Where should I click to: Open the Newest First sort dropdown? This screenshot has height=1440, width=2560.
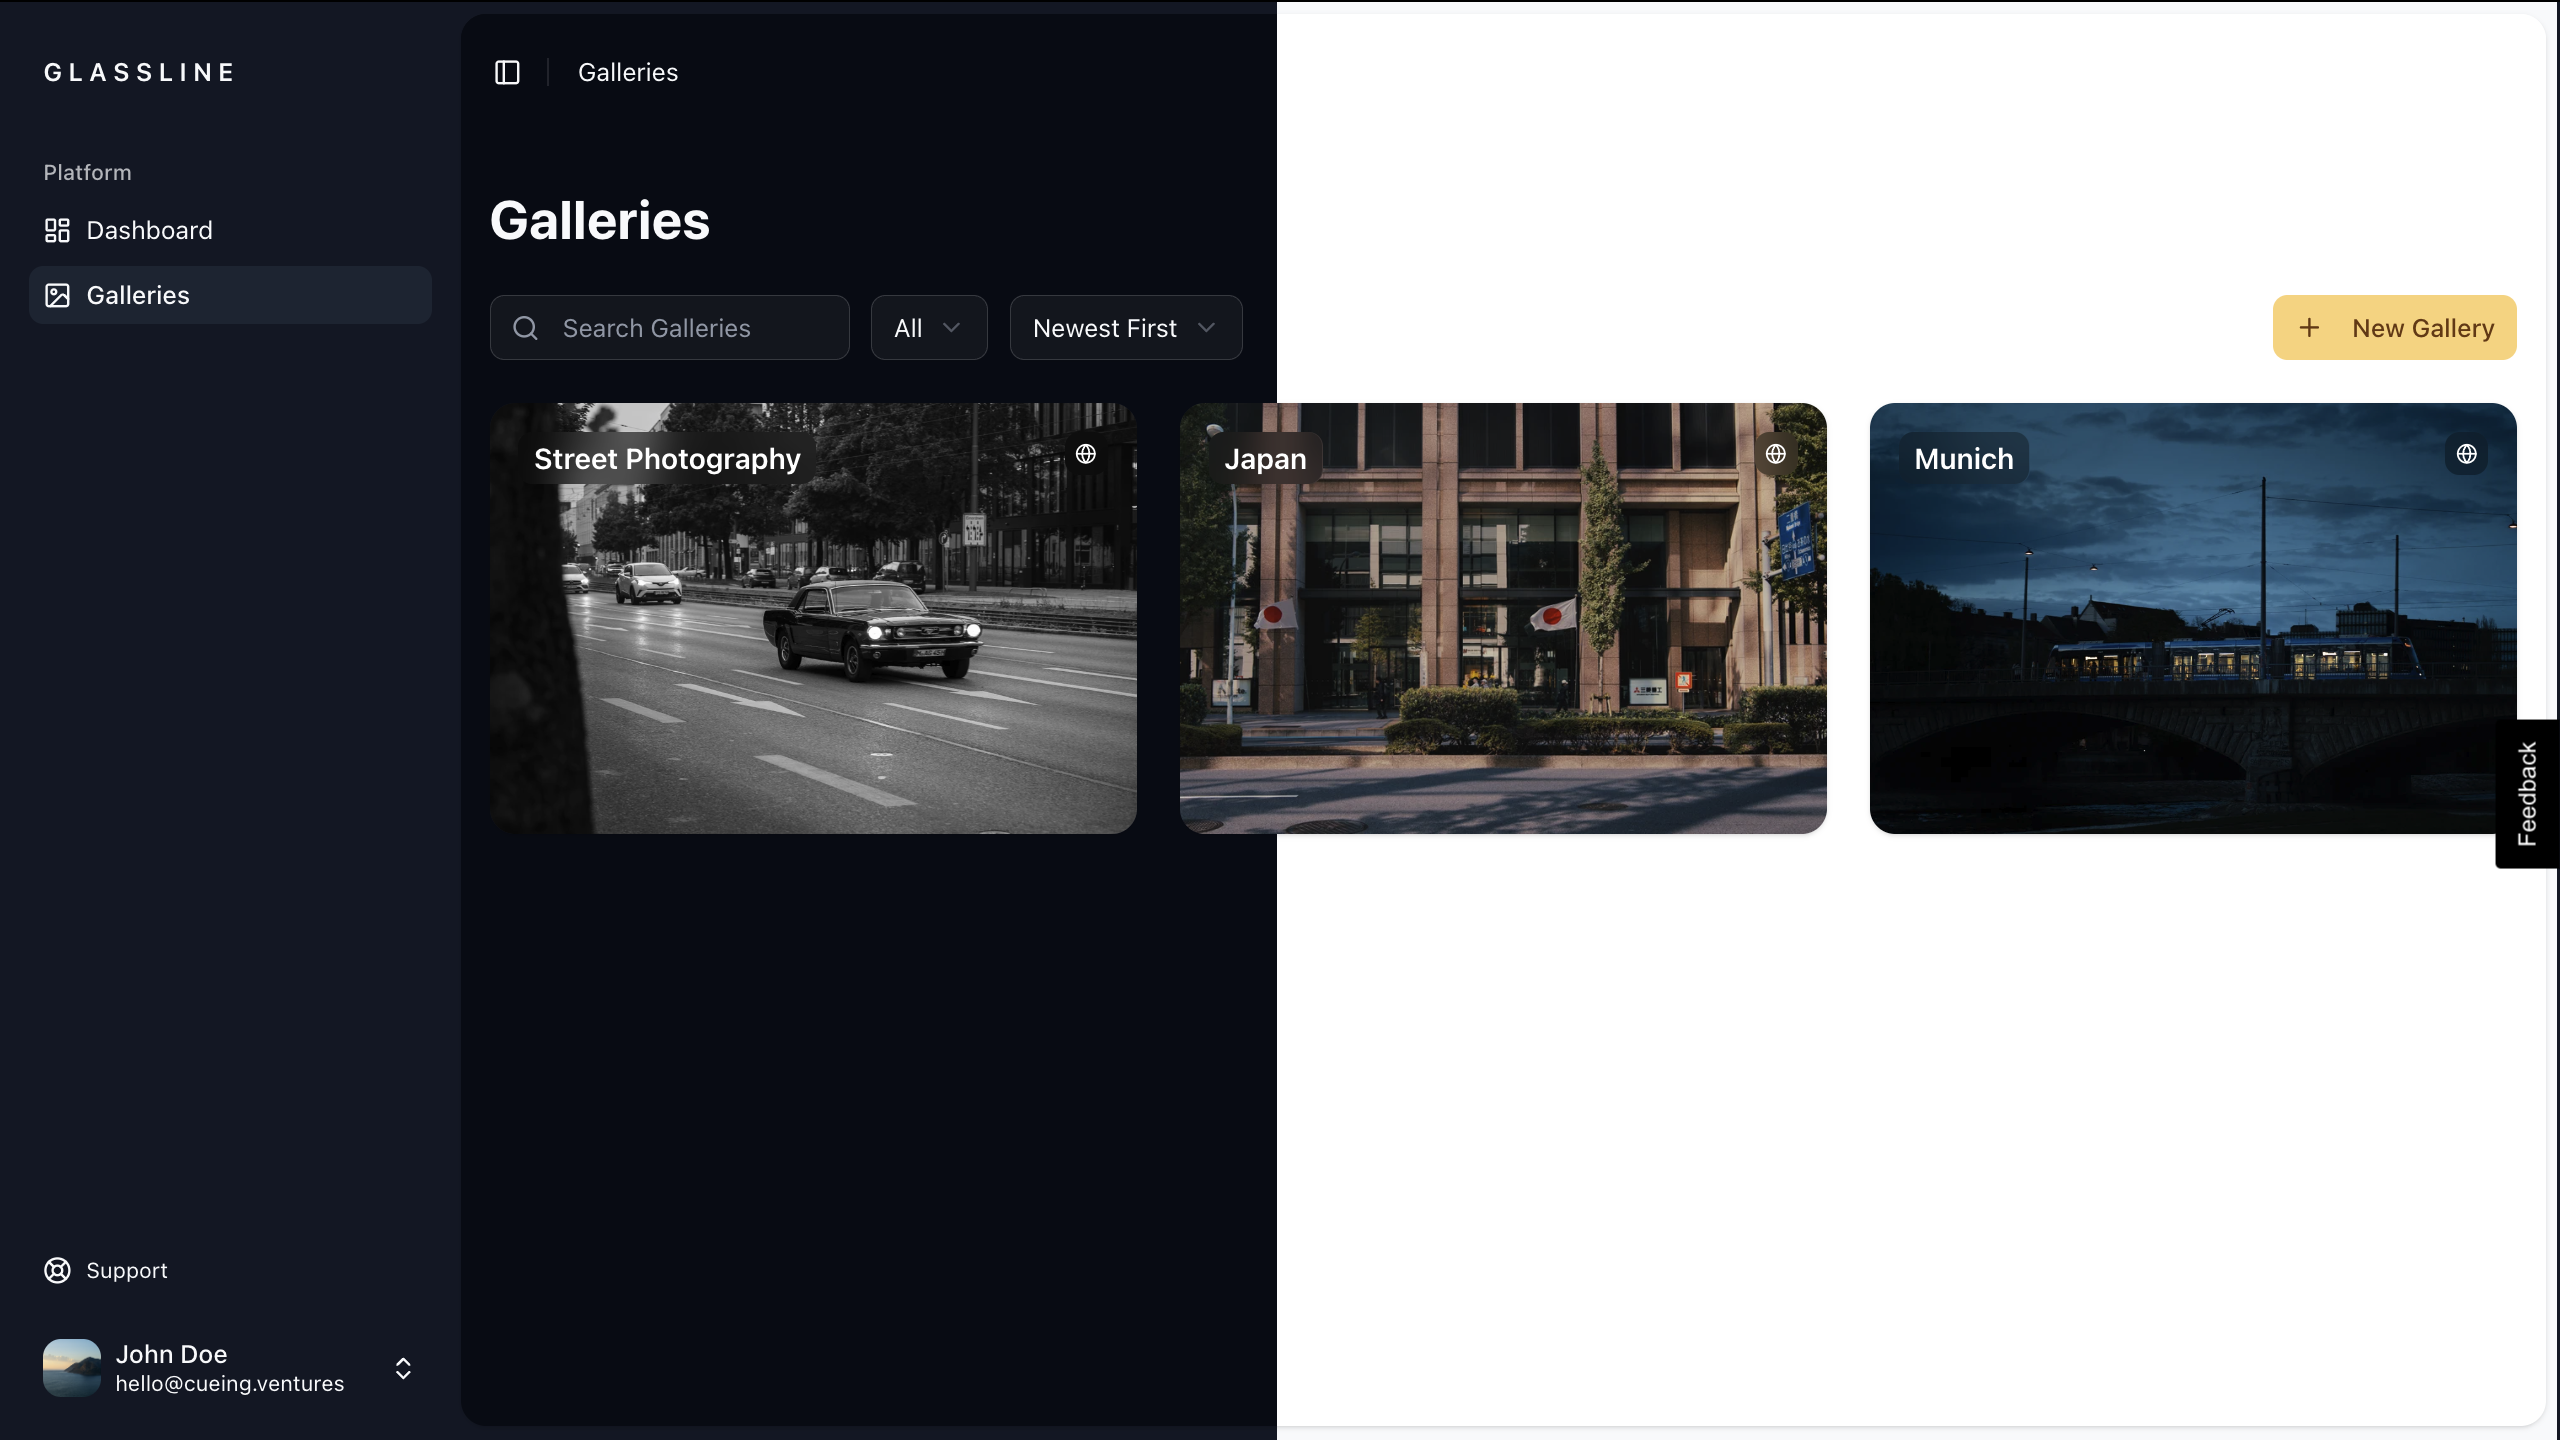(1124, 327)
